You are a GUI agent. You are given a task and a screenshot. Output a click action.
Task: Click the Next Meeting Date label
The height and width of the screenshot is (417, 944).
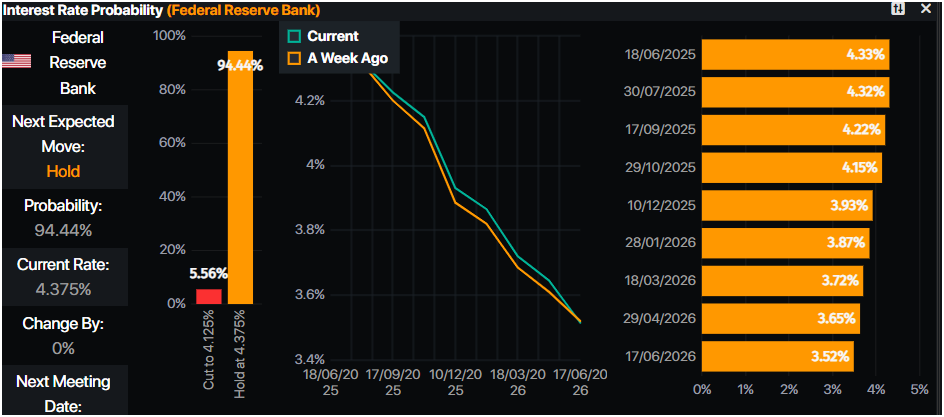pos(63,393)
